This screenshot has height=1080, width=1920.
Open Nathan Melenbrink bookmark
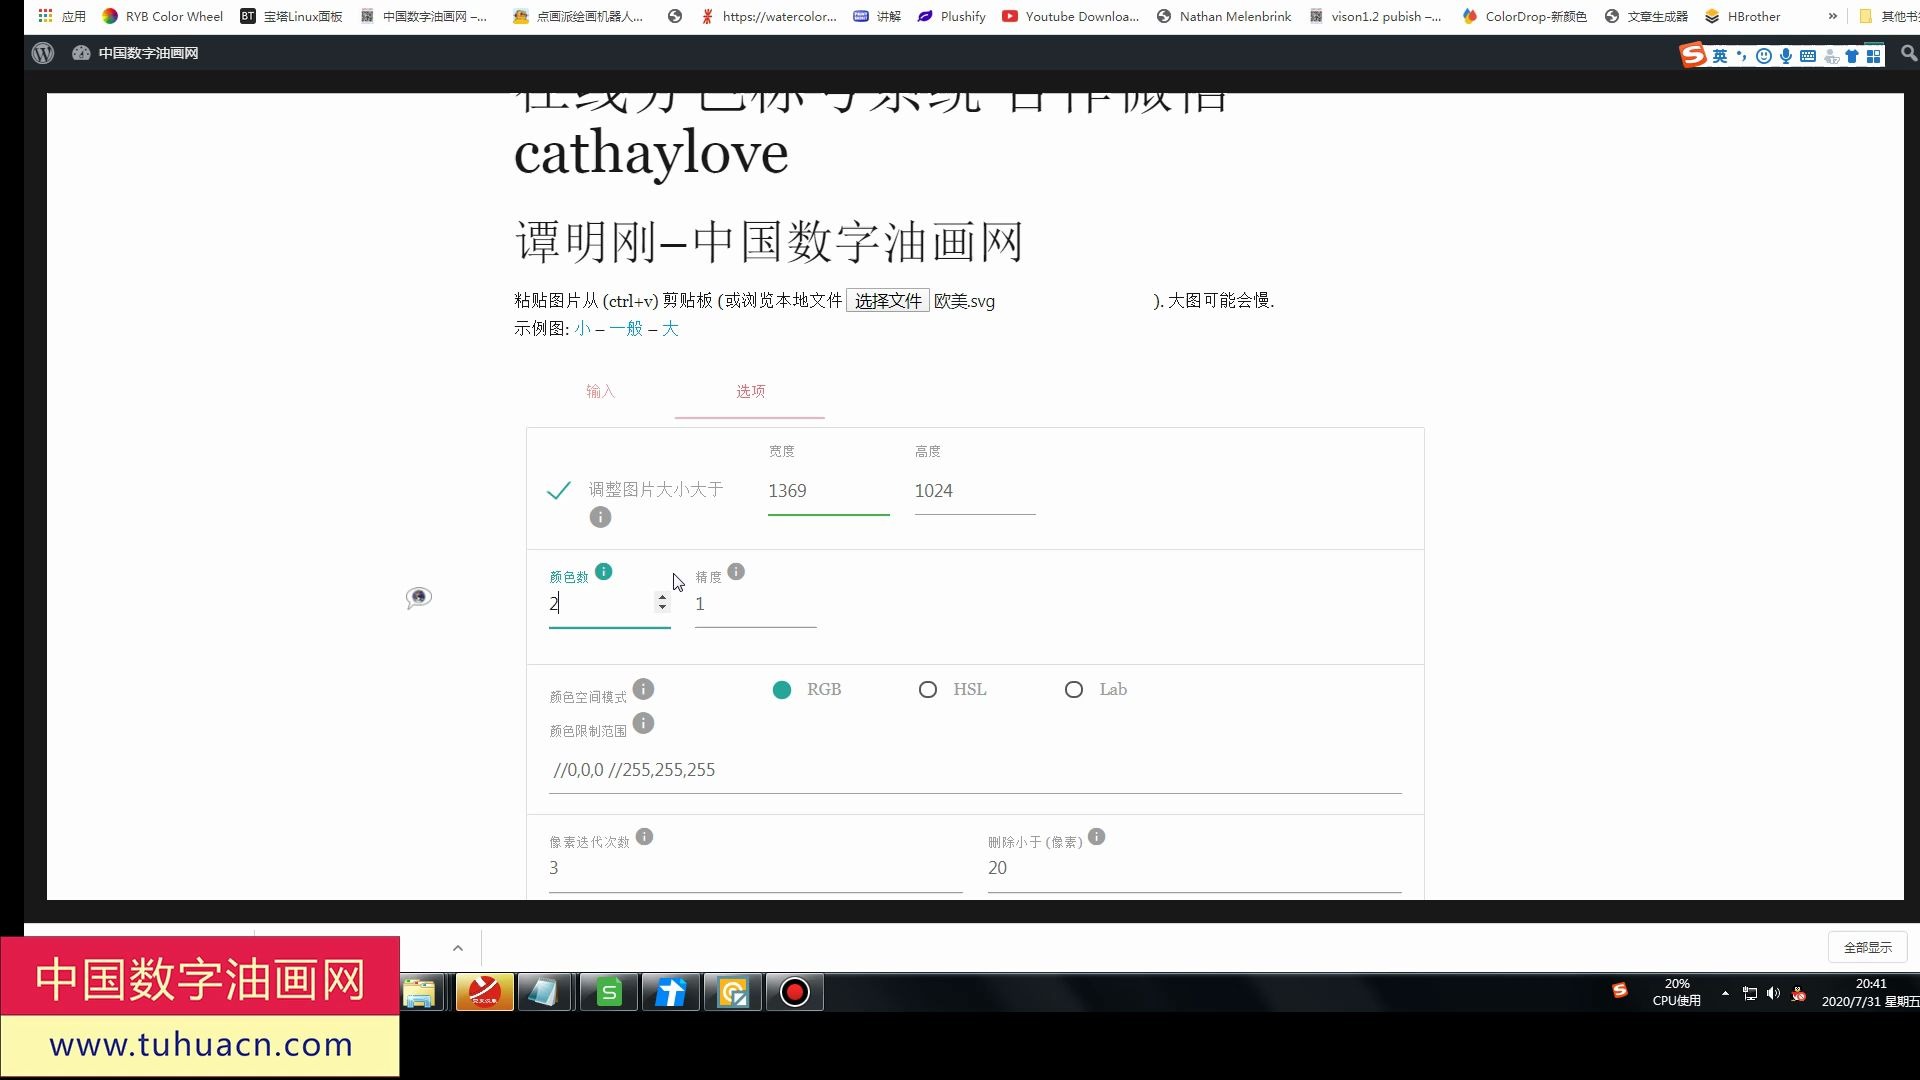[1224, 16]
